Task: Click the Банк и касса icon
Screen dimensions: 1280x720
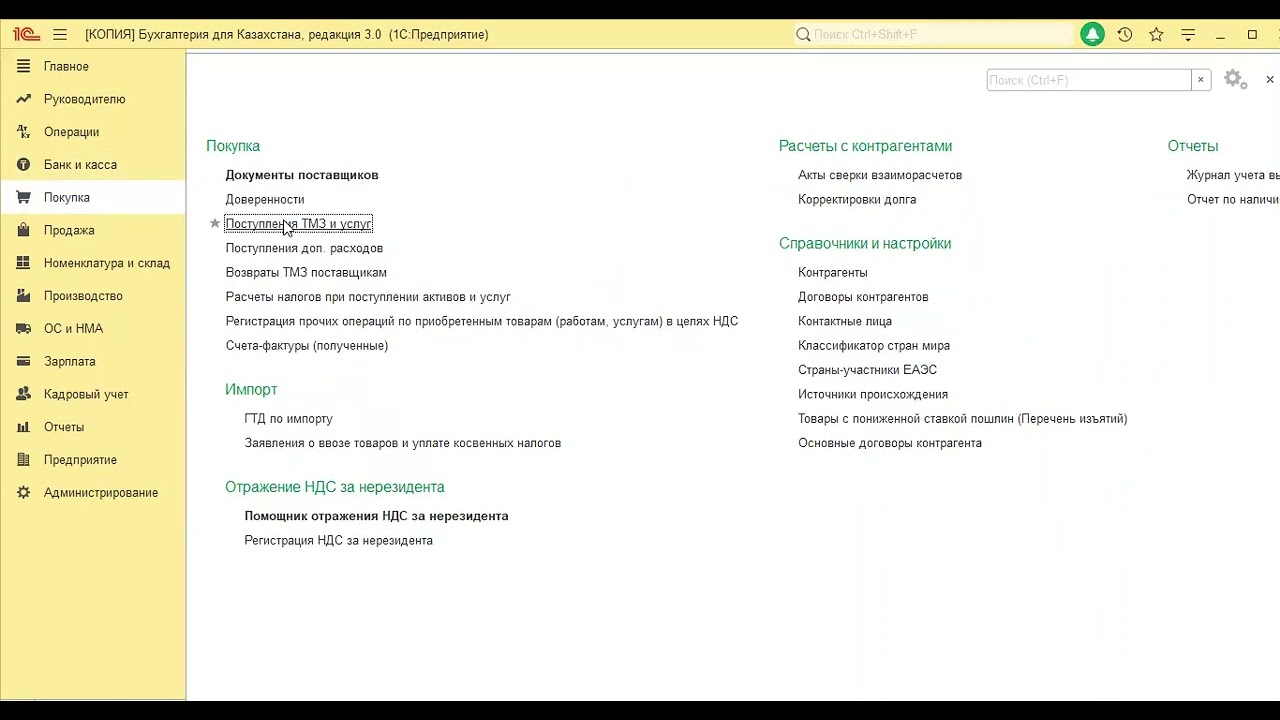Action: tap(23, 165)
